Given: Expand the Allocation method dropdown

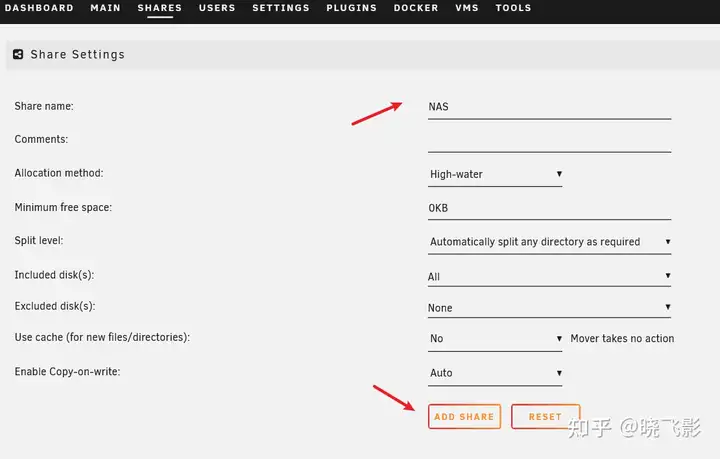Looking at the screenshot, I should [495, 174].
